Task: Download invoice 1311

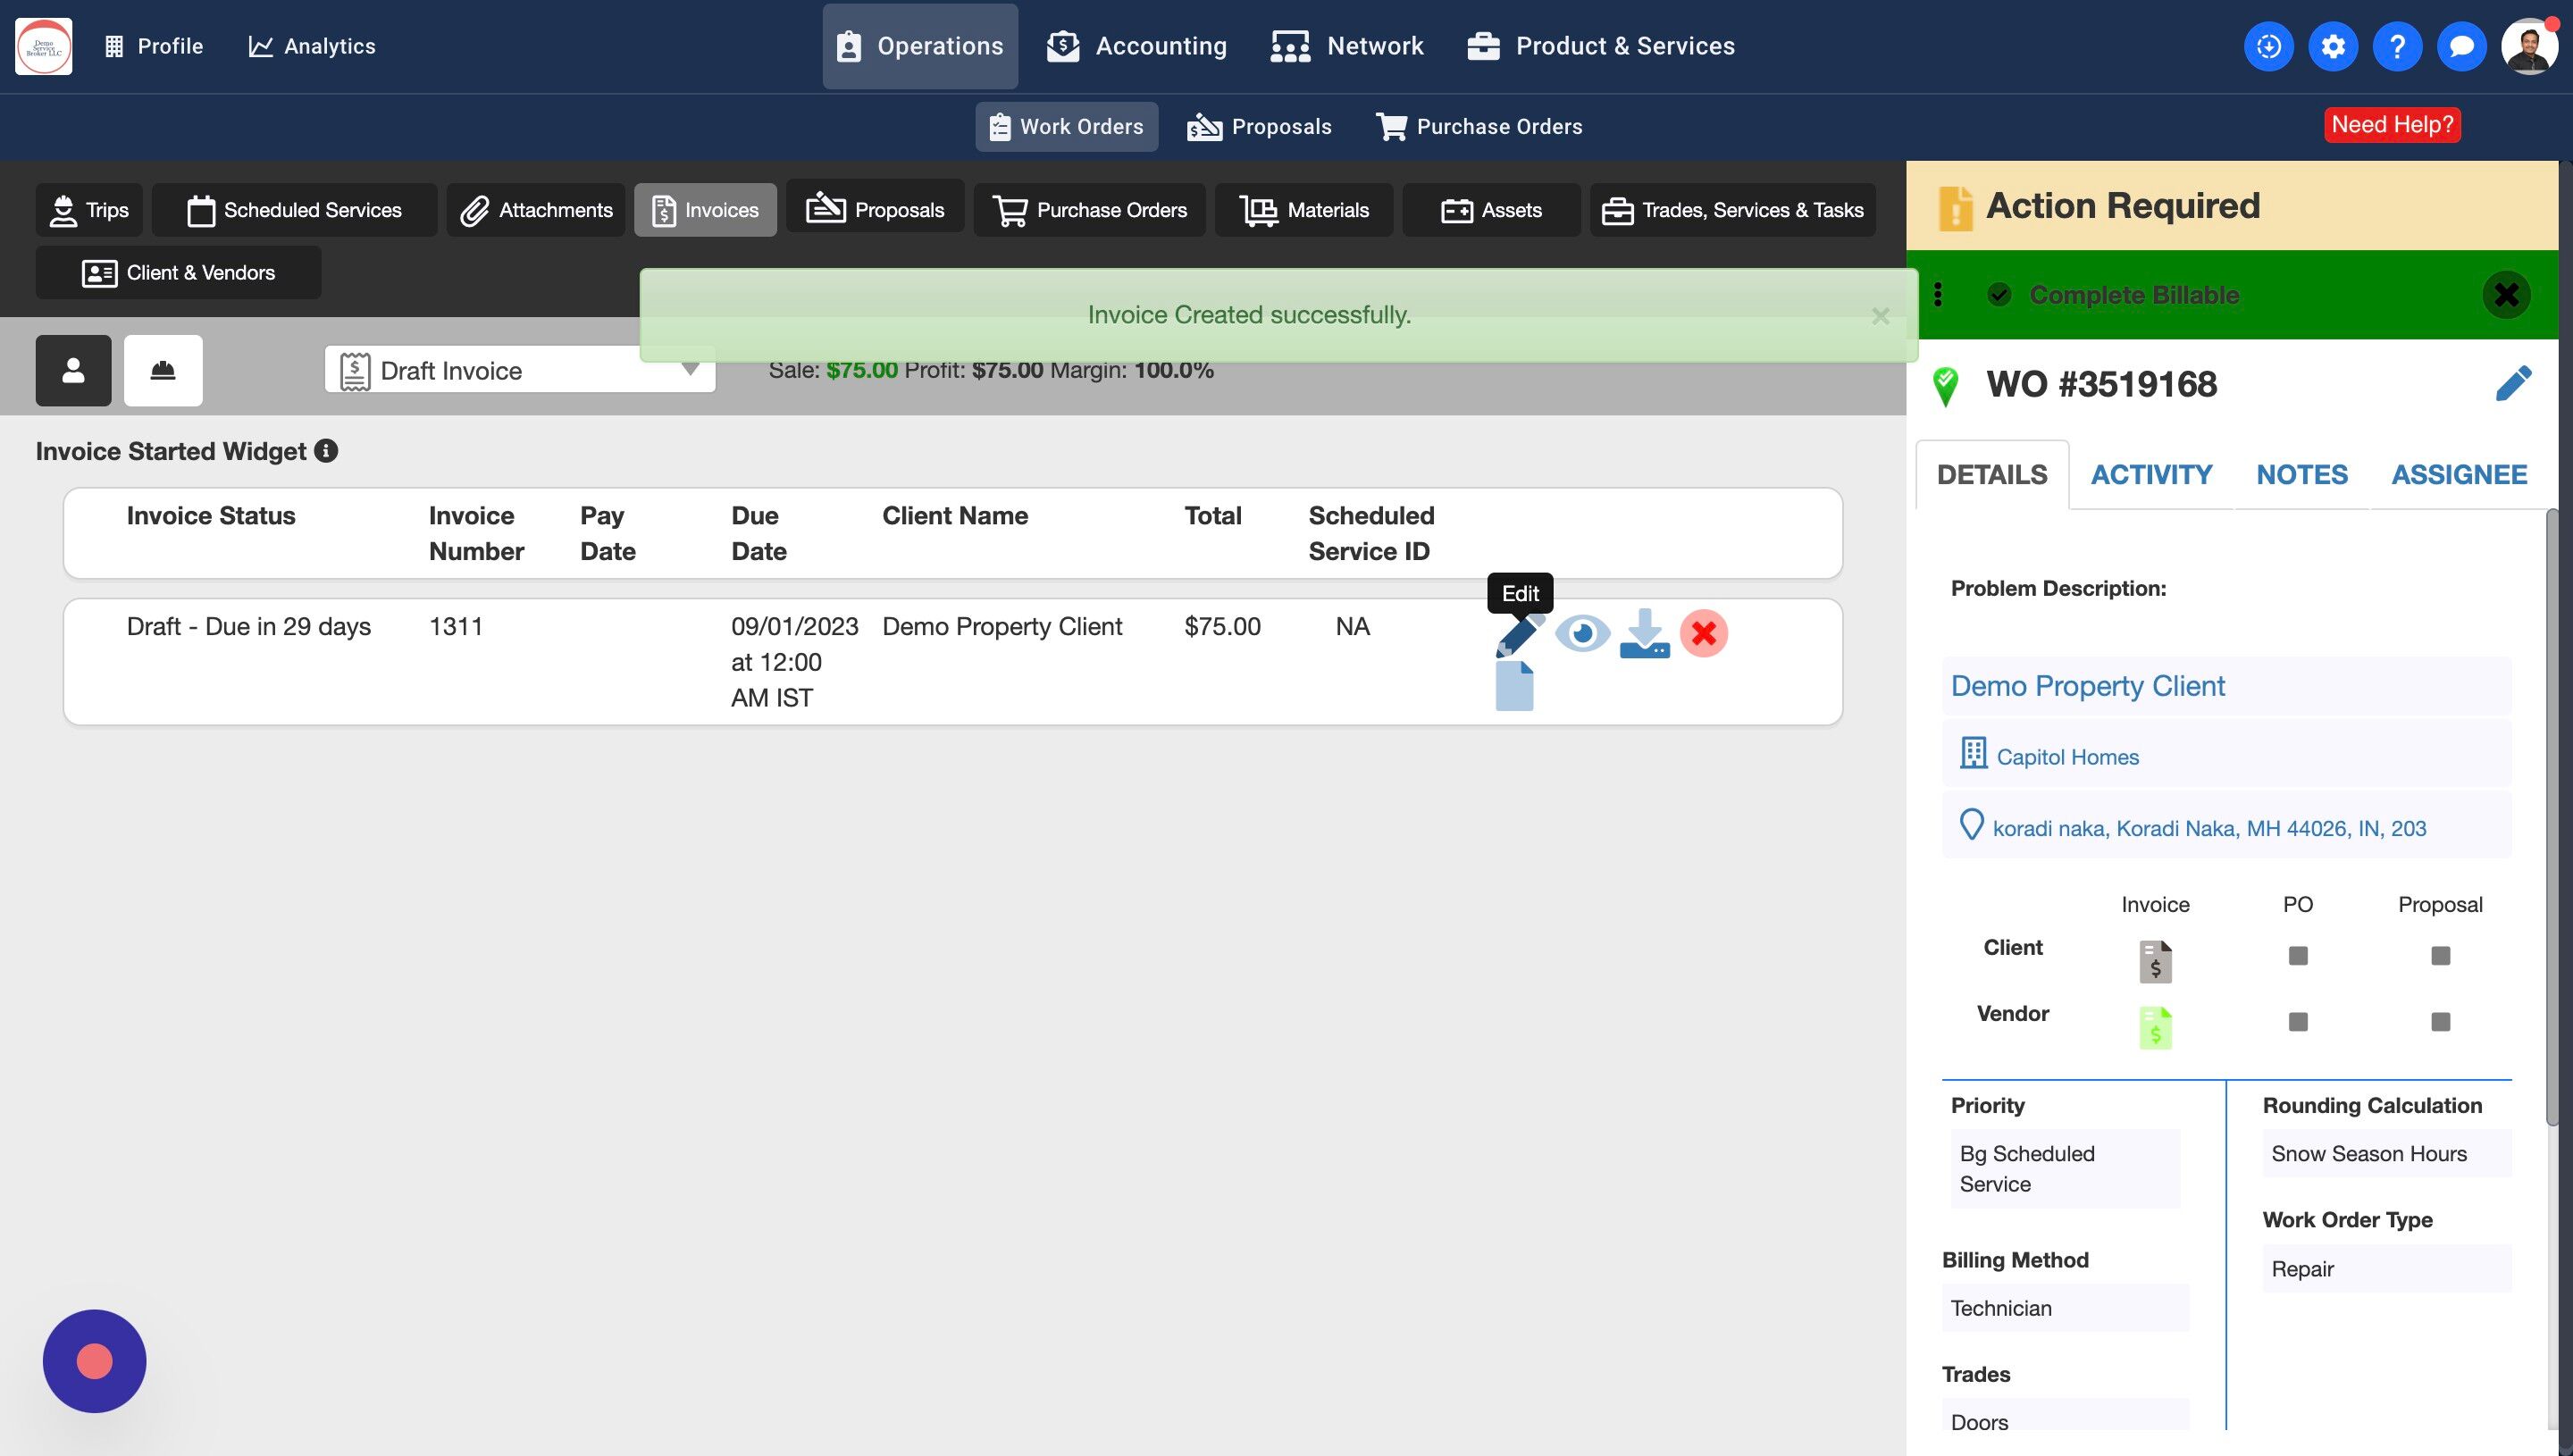Action: (x=1643, y=634)
